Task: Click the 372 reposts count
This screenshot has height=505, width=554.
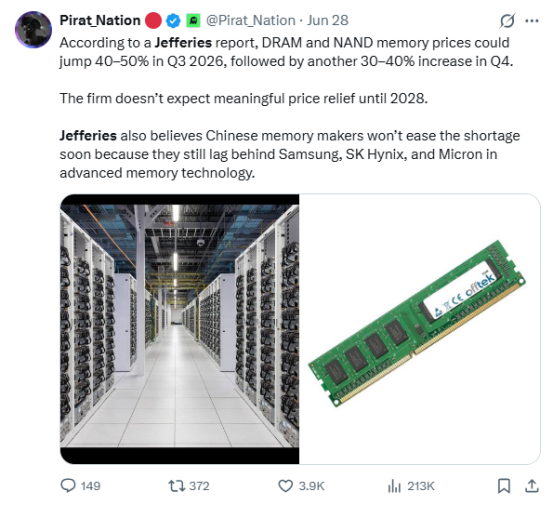Action: click(x=199, y=486)
